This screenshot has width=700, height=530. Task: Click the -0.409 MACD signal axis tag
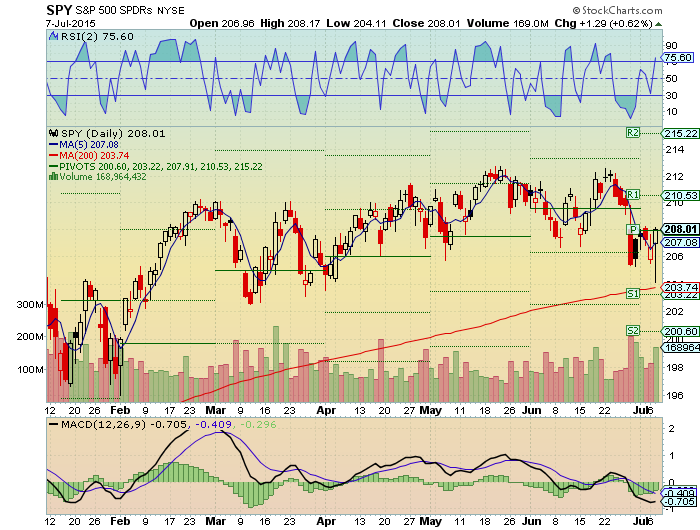pyautogui.click(x=679, y=493)
